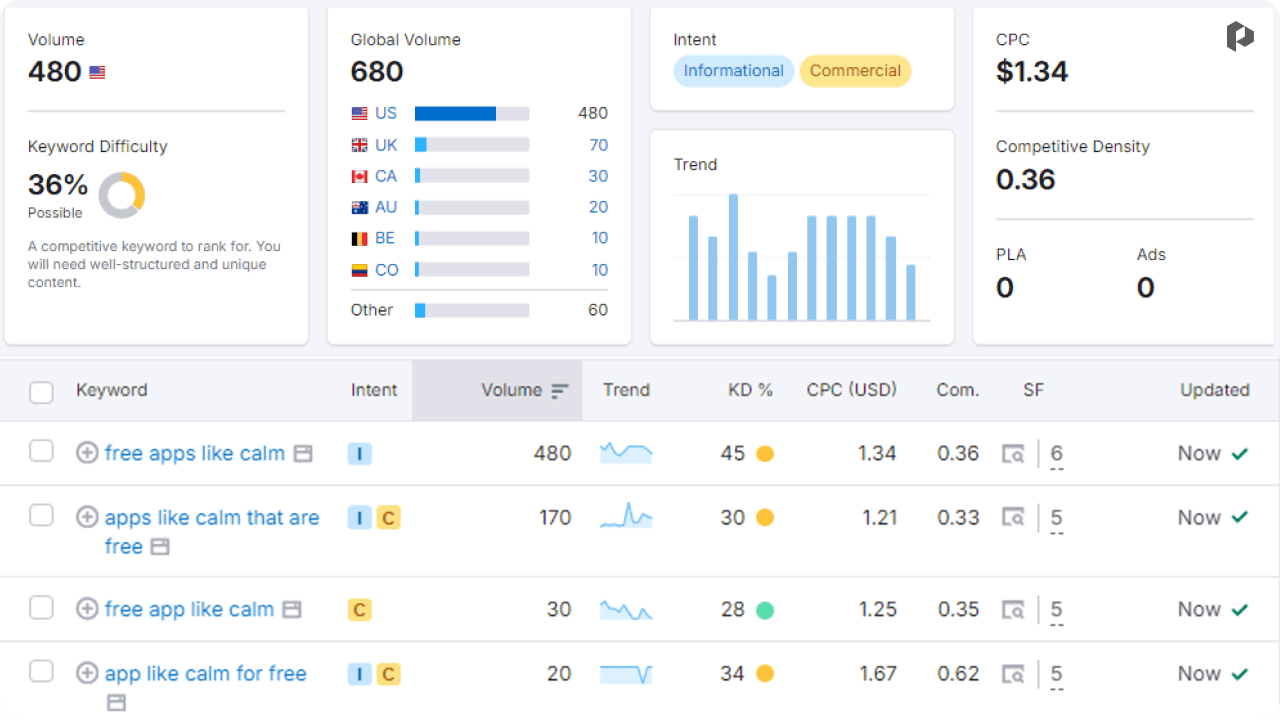1280x720 pixels.
Task: Tick the select-all checkbox in table header
Action: pos(41,392)
